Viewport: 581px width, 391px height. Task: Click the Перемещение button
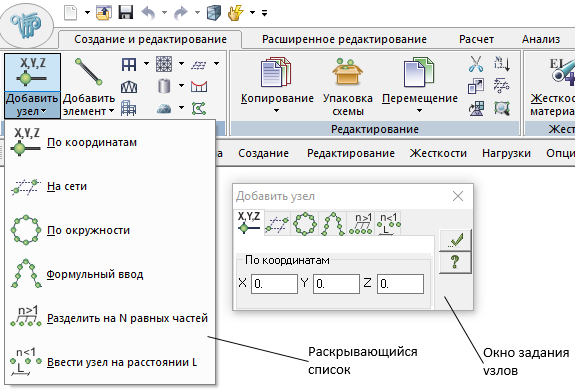click(419, 86)
